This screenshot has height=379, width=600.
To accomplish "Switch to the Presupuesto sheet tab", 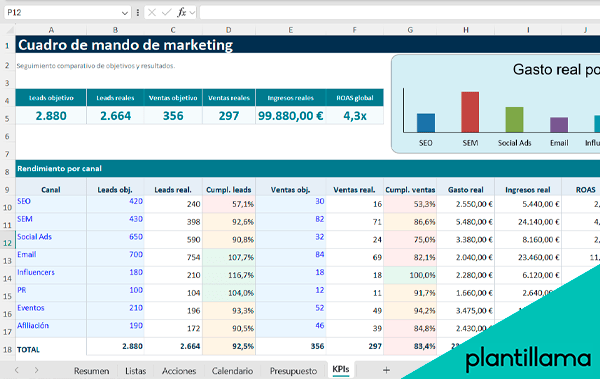I will point(293,371).
